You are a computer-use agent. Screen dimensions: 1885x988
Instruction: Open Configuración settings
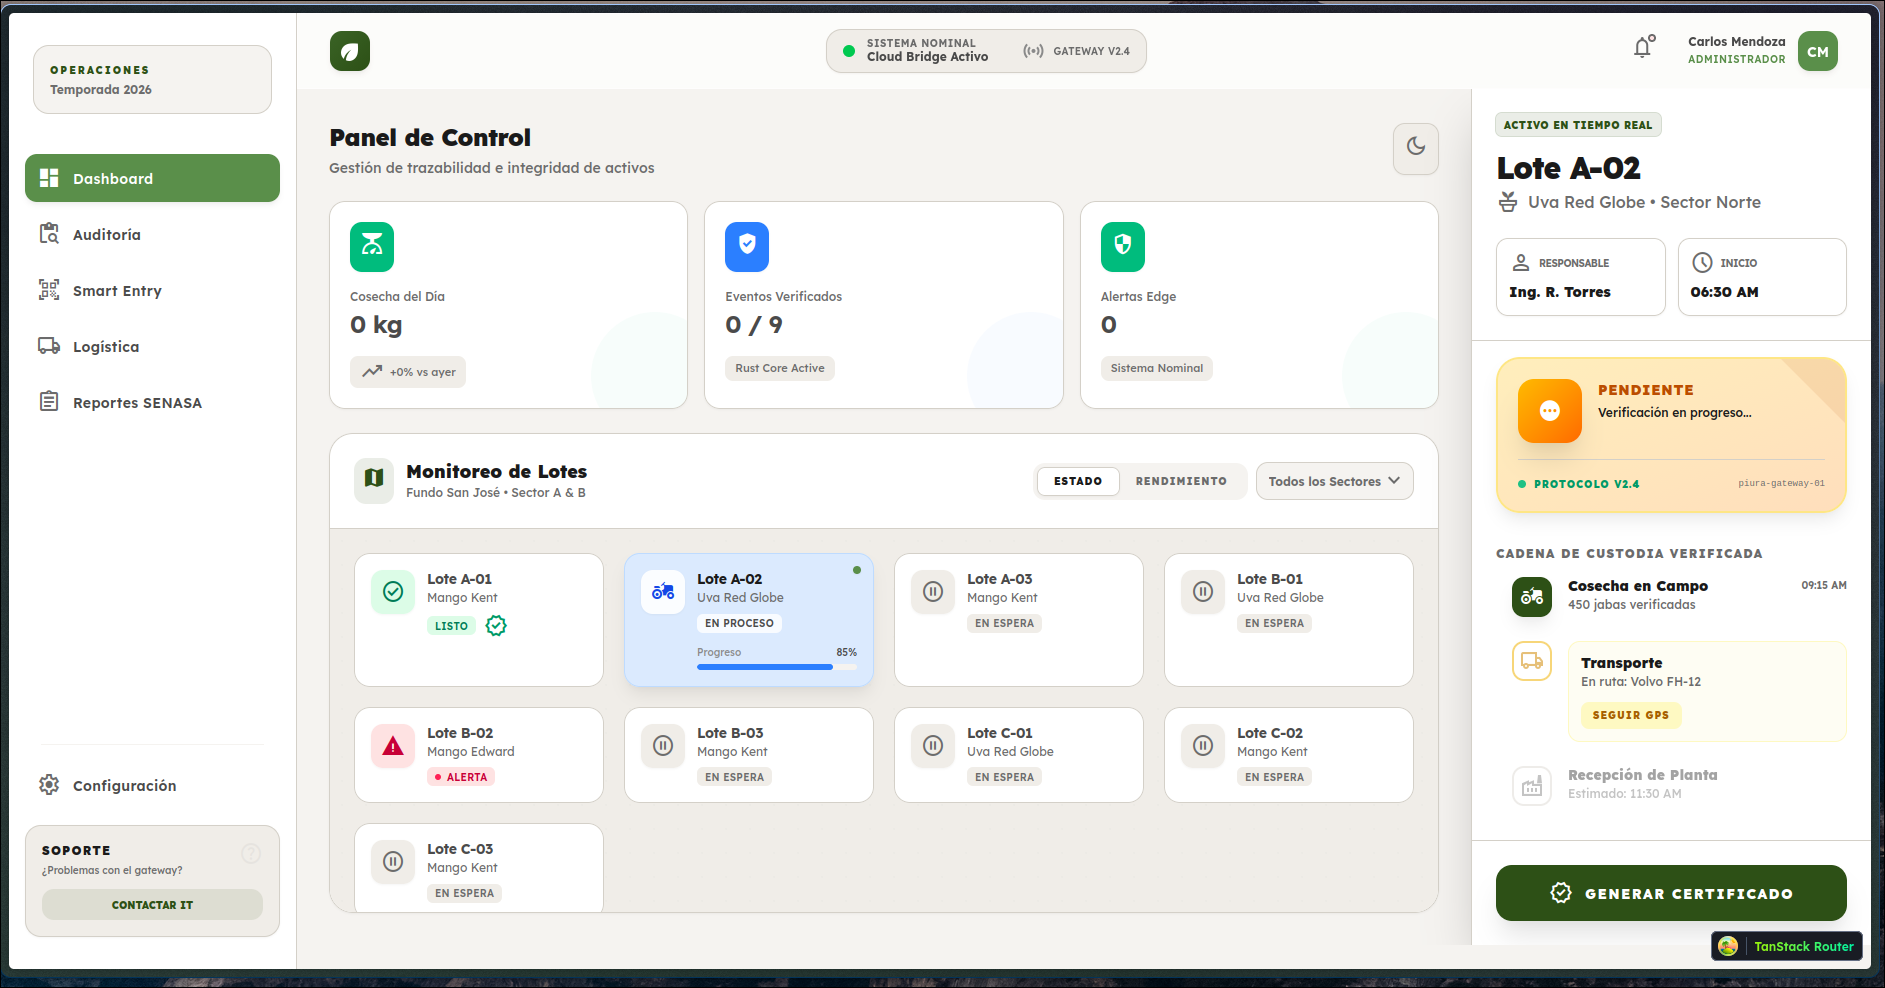(x=152, y=785)
